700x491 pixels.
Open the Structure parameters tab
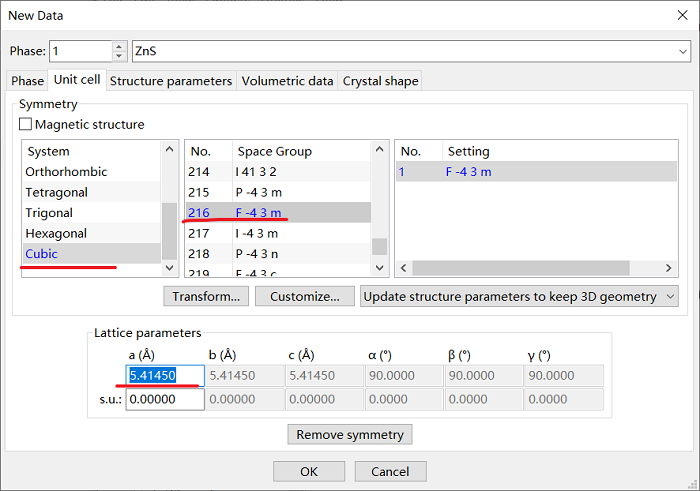(171, 81)
